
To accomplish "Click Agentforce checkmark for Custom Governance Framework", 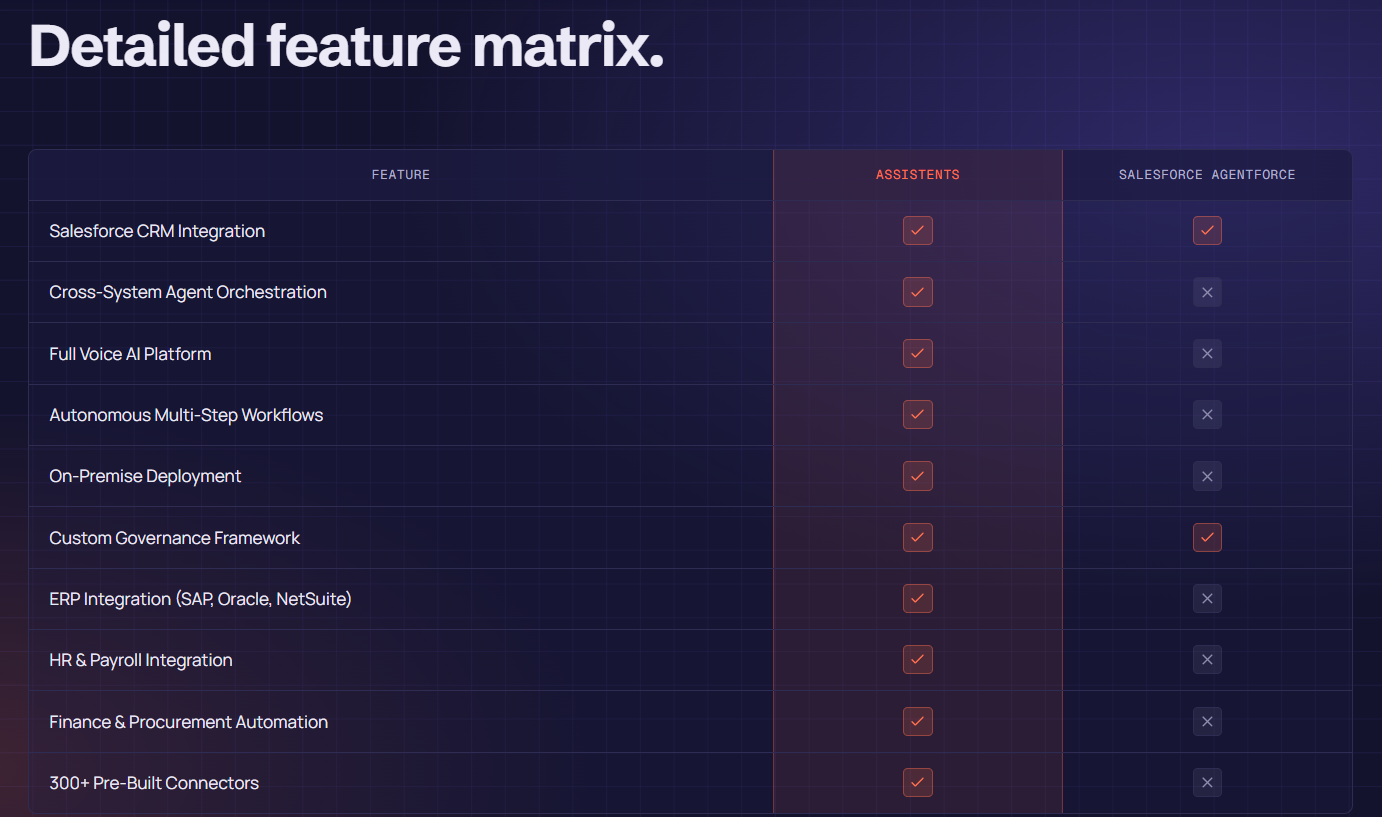I will (1207, 538).
